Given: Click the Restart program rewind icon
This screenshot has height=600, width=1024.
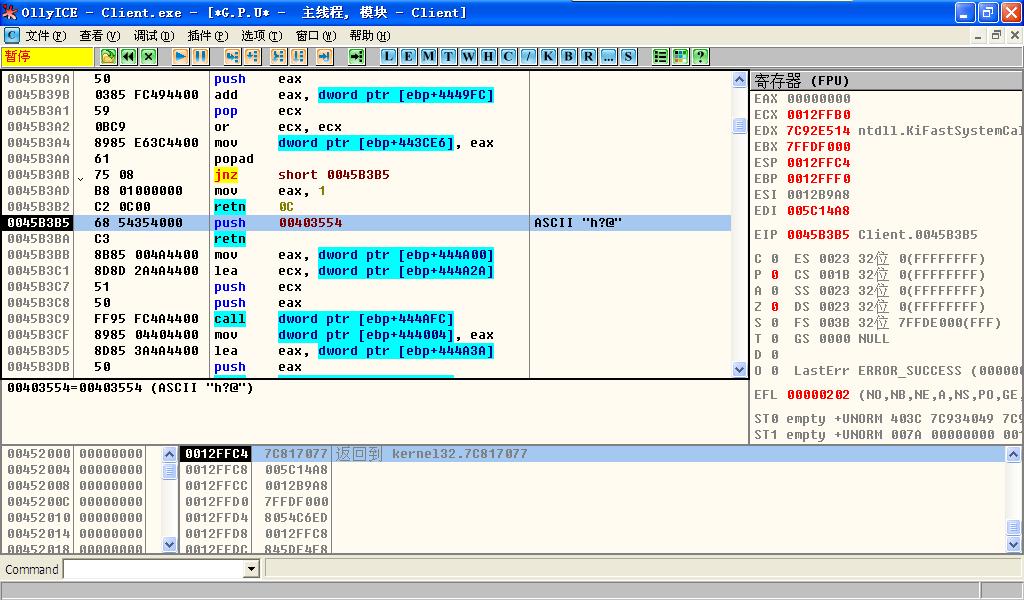Looking at the screenshot, I should (129, 57).
